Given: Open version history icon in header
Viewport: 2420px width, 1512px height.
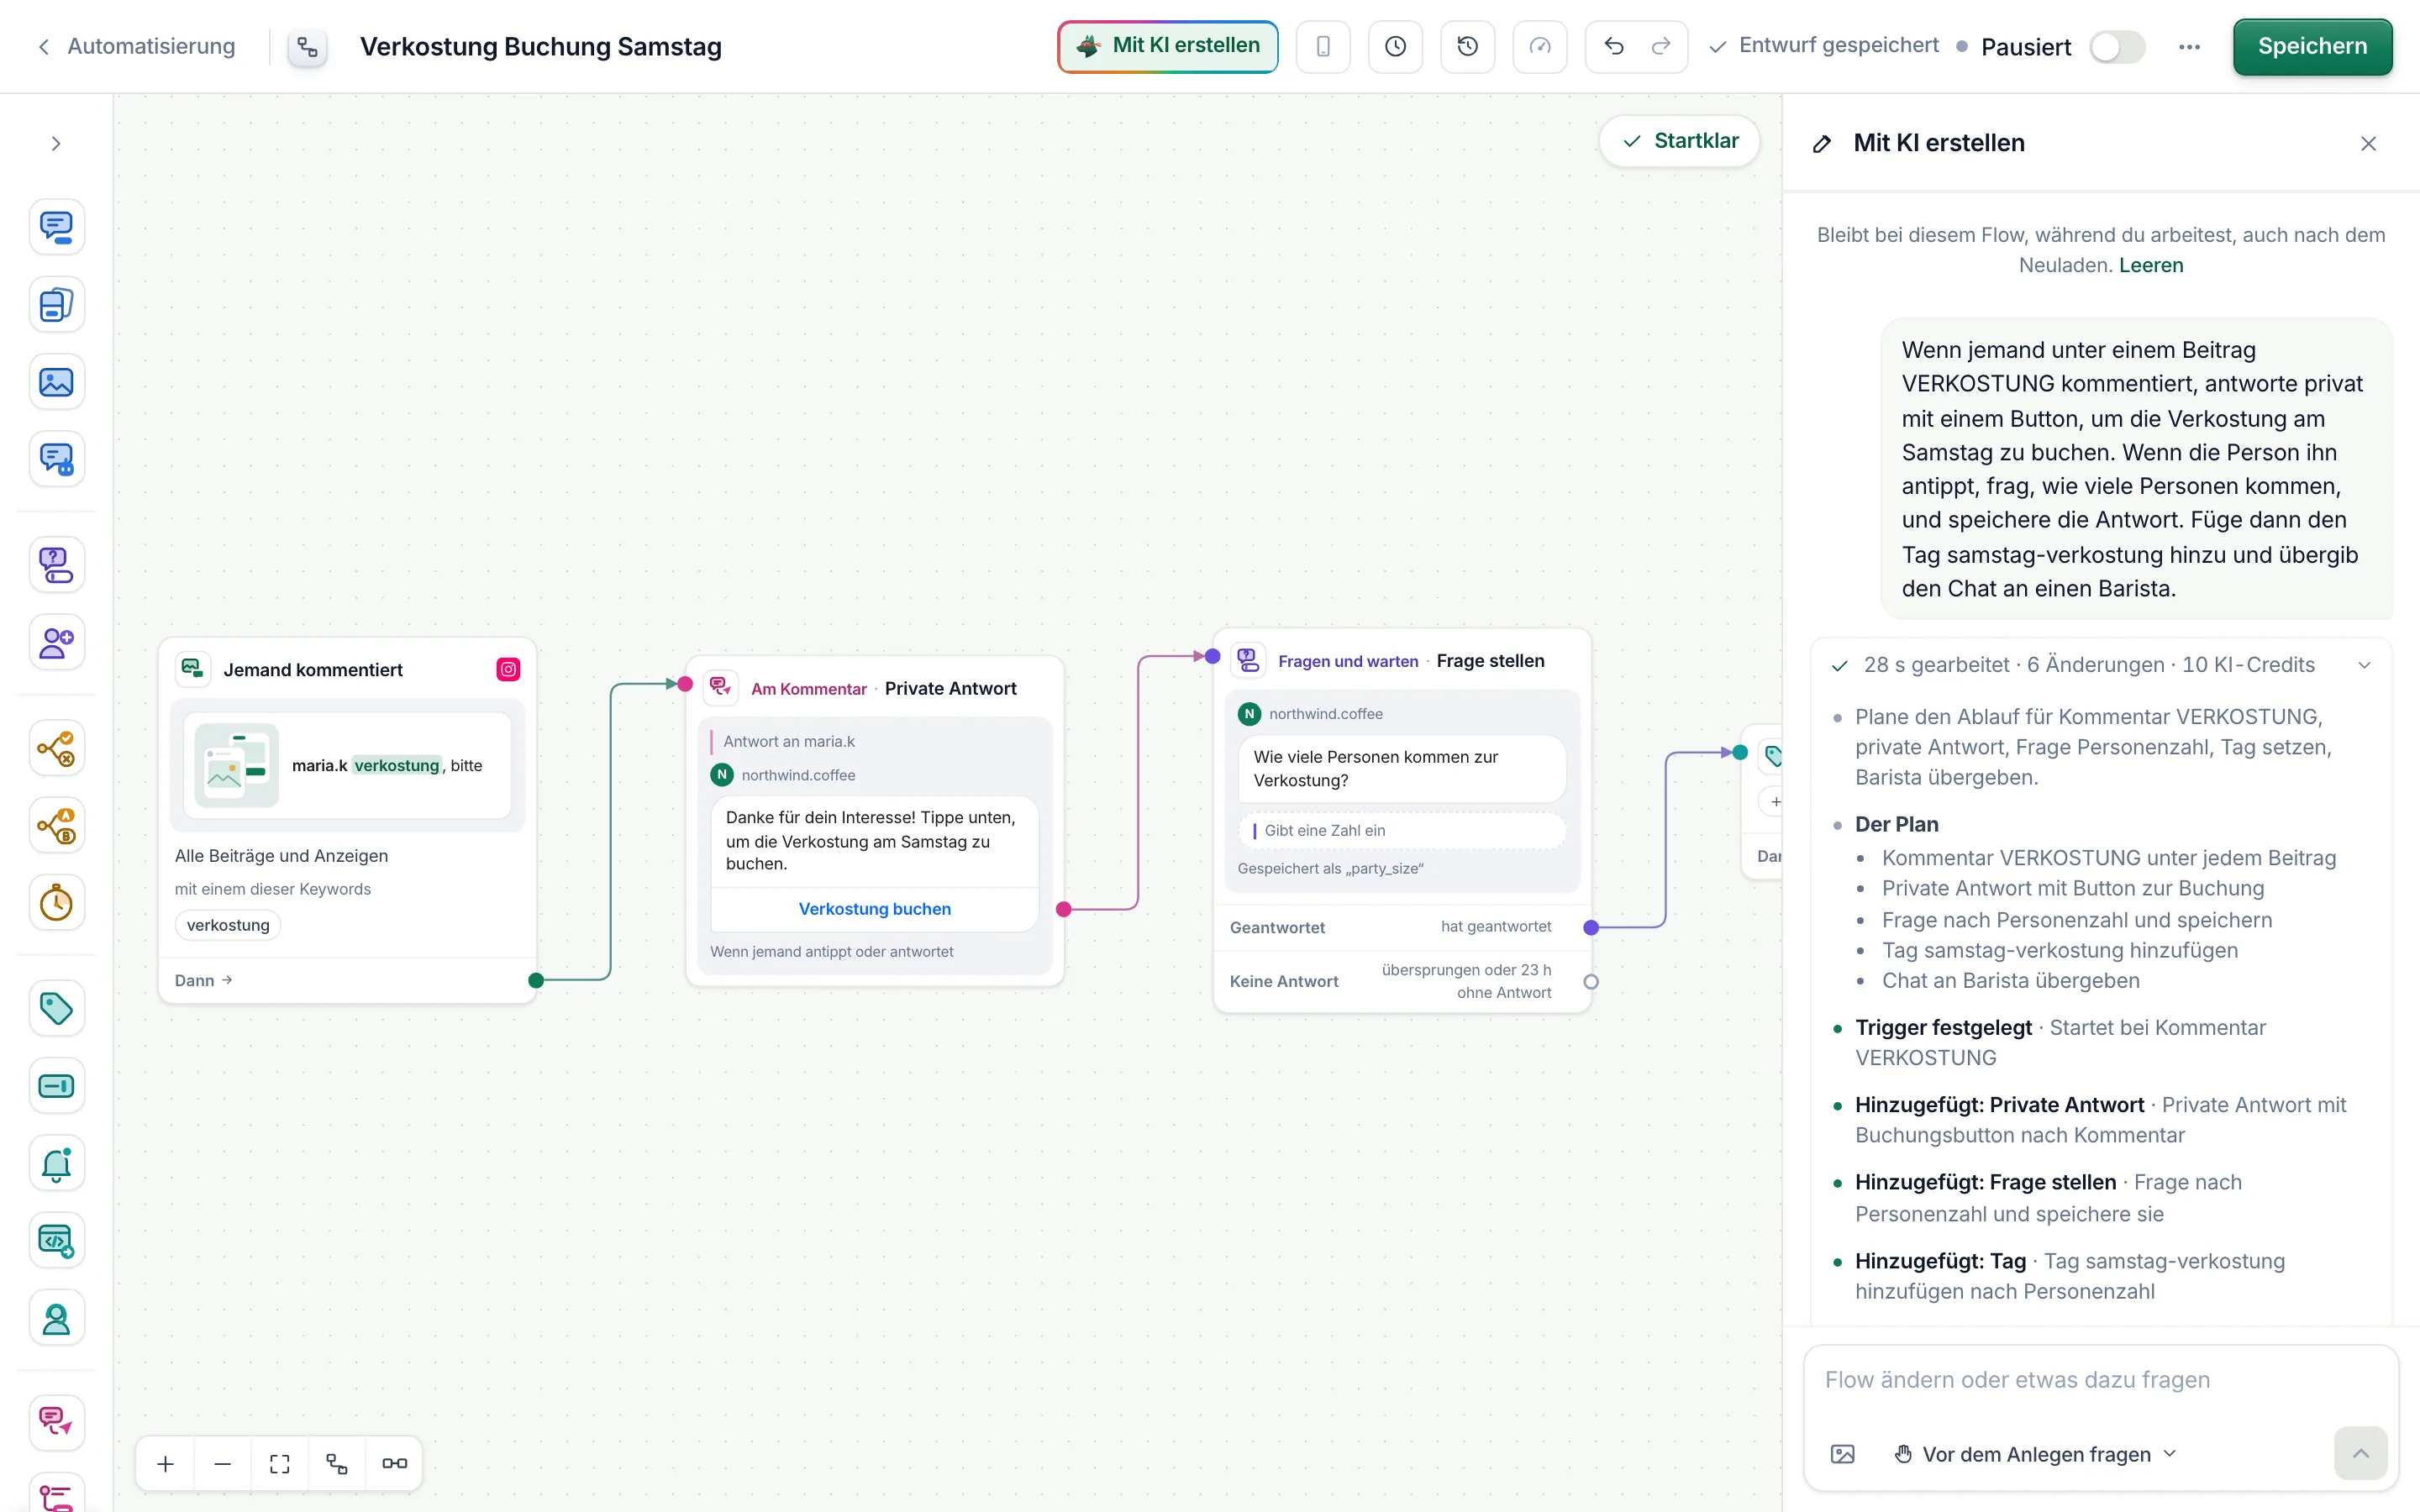Looking at the screenshot, I should click(1467, 47).
